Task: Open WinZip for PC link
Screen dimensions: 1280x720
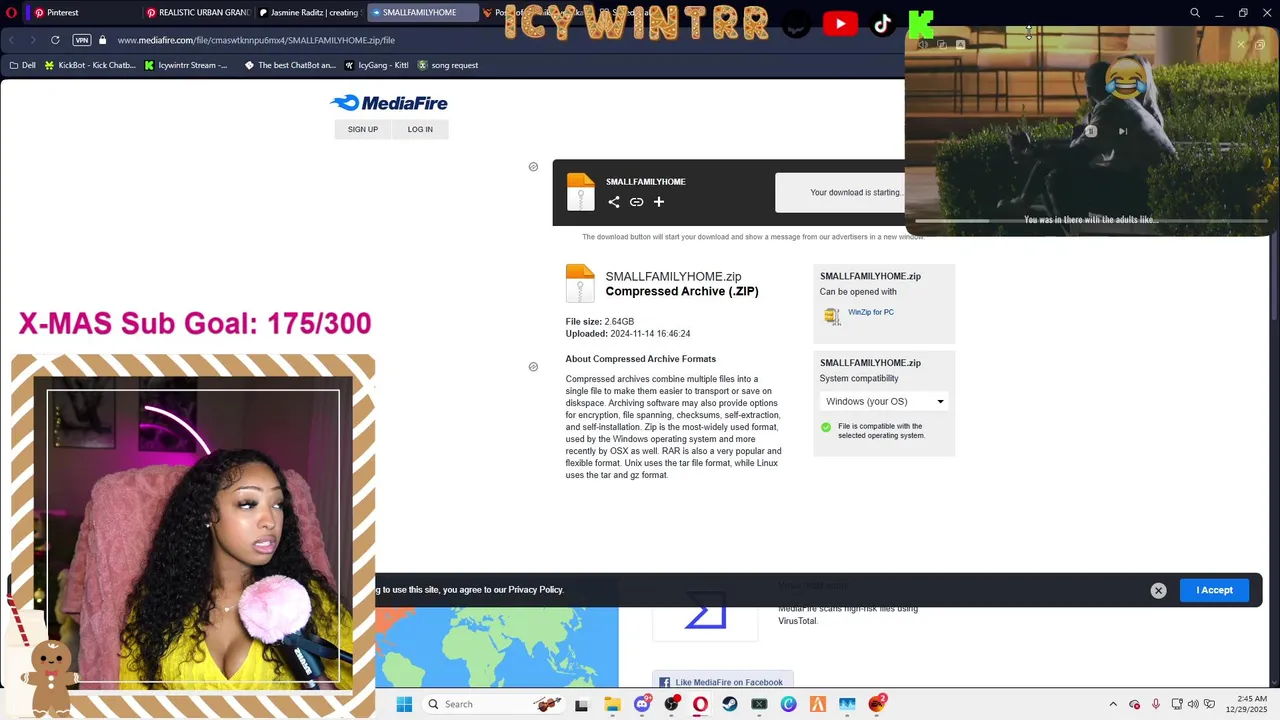Action: click(x=871, y=312)
